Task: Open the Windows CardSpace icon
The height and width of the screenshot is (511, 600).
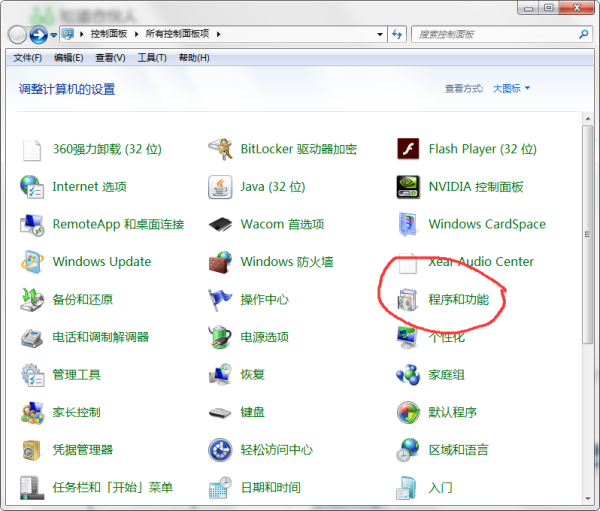Action: click(x=408, y=224)
